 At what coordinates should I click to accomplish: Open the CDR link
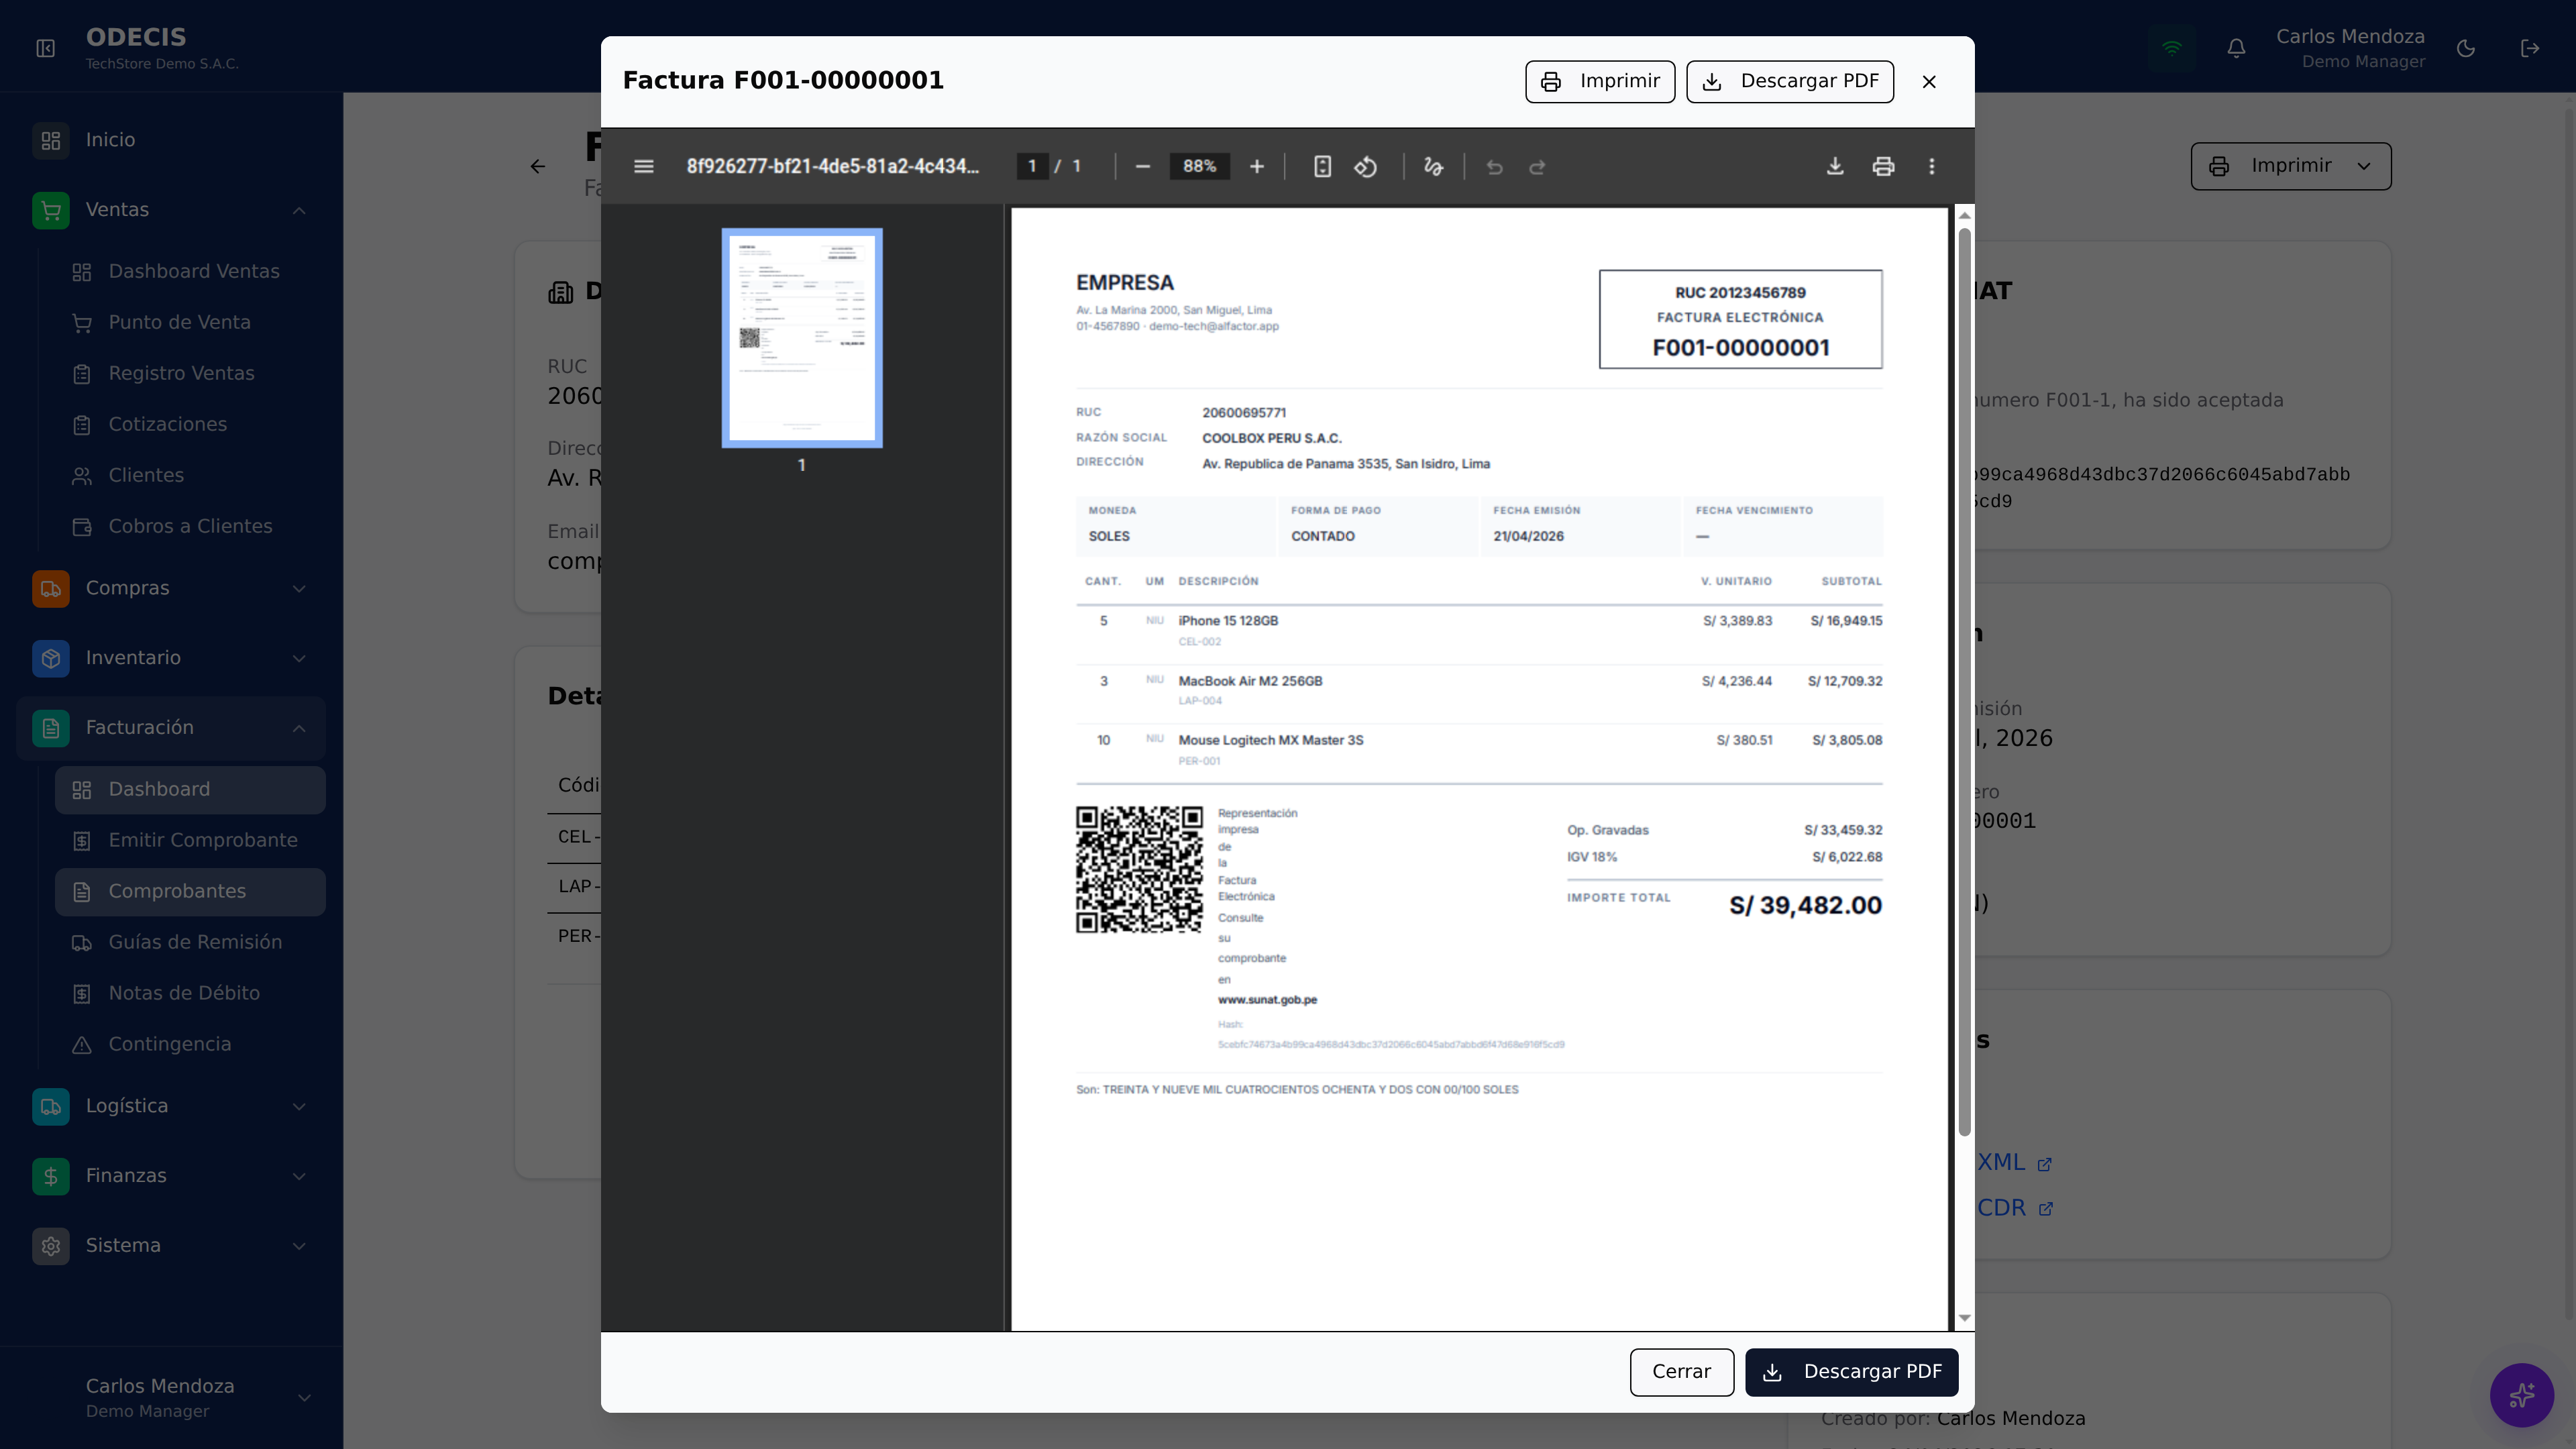[x=2015, y=1208]
